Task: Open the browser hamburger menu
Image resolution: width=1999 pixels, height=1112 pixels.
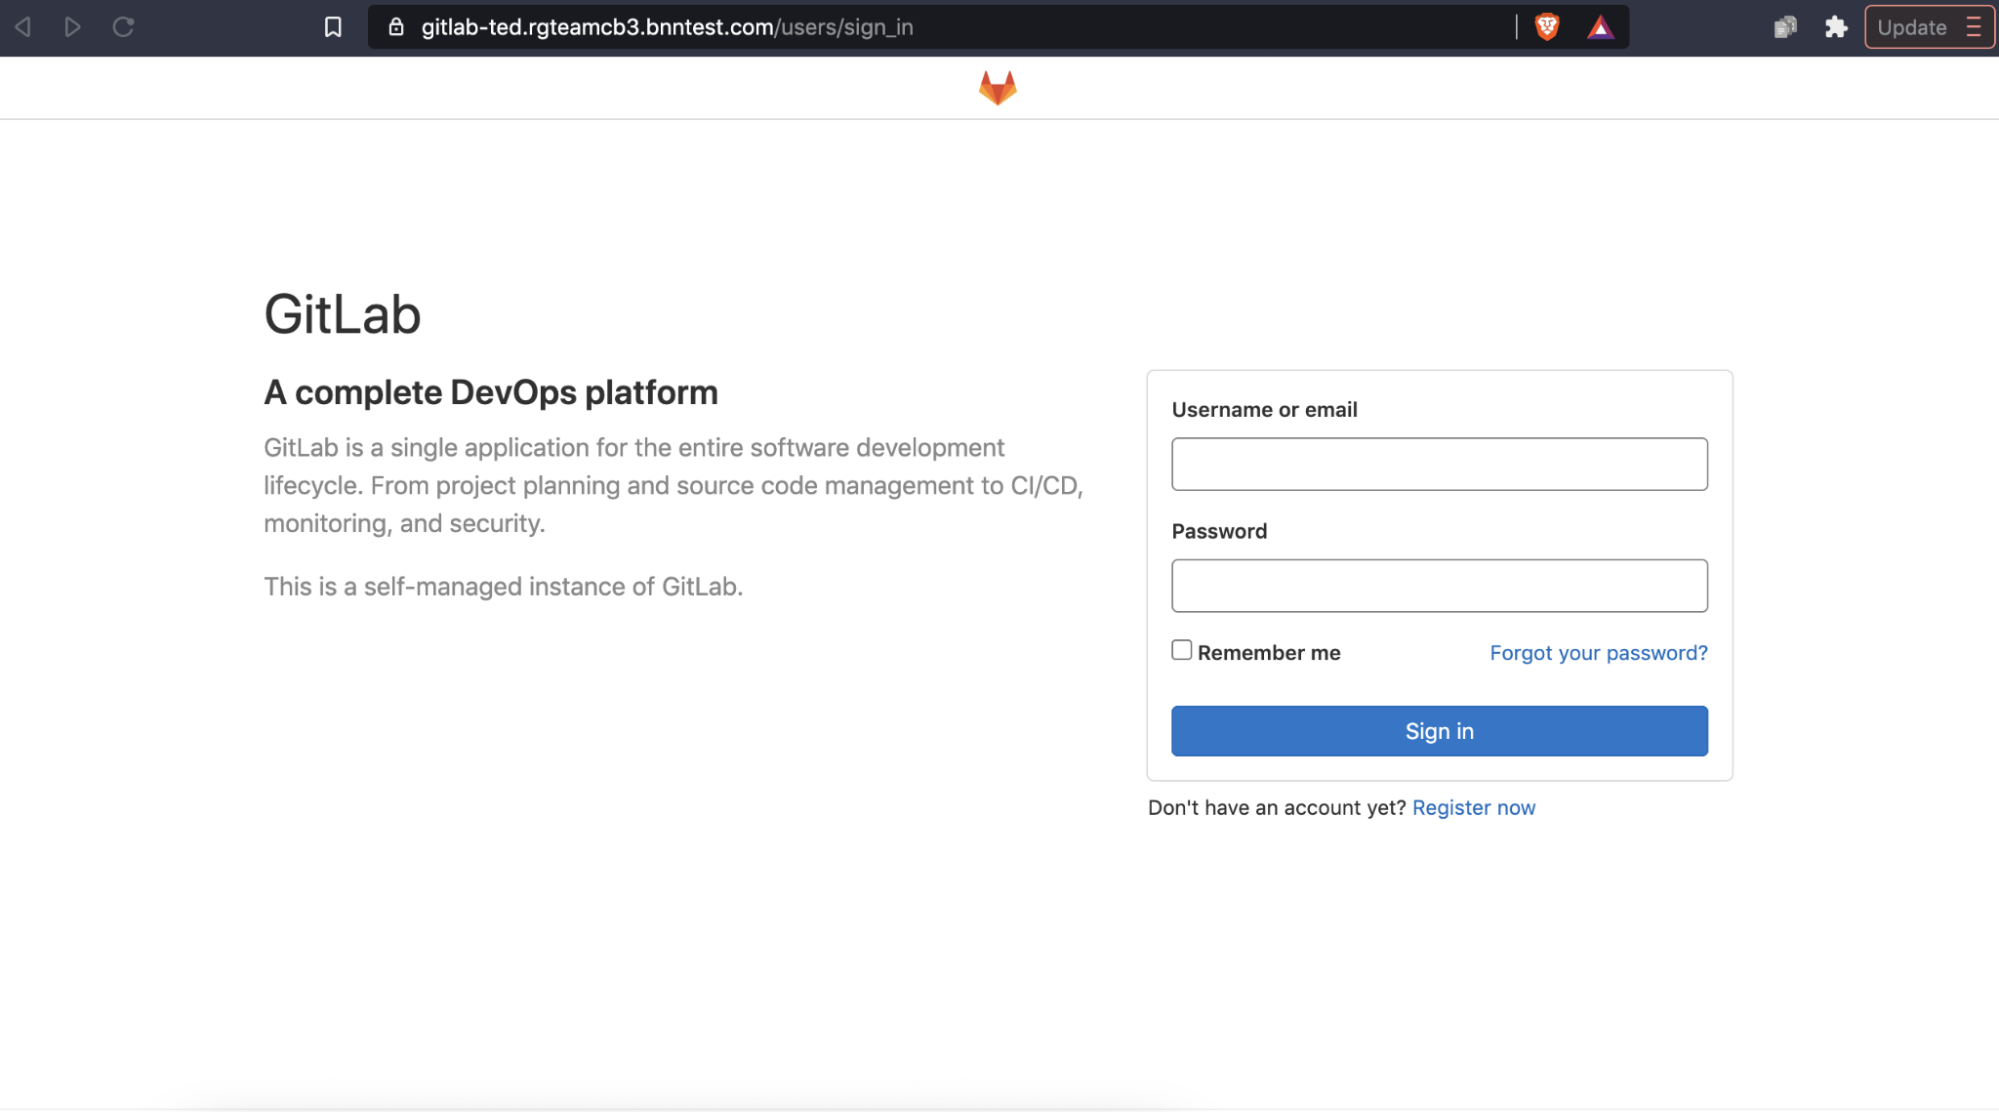Action: point(1974,27)
